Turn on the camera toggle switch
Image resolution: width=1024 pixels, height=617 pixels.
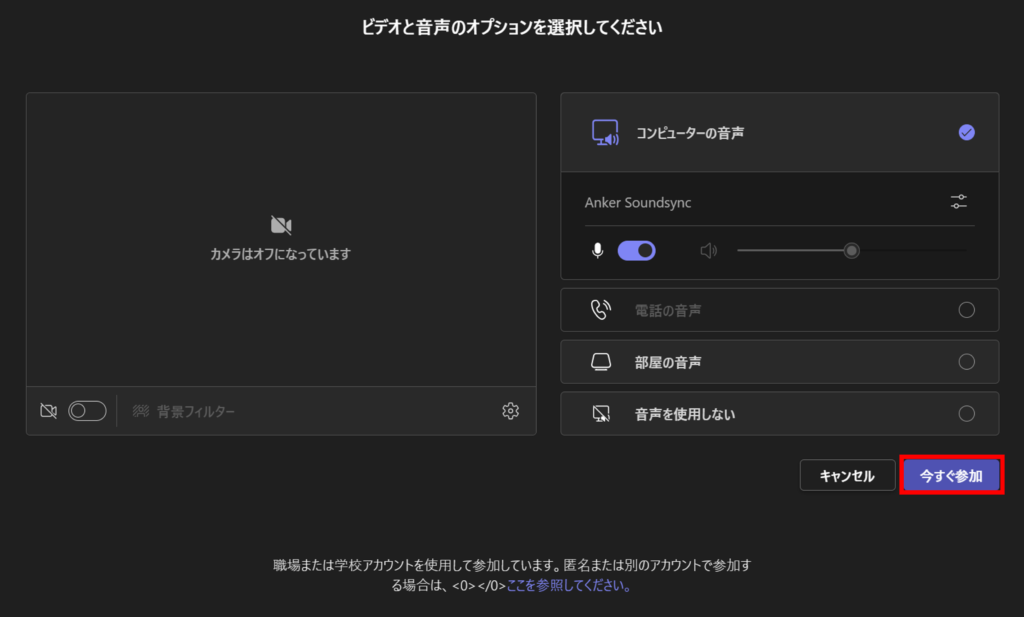coord(87,411)
